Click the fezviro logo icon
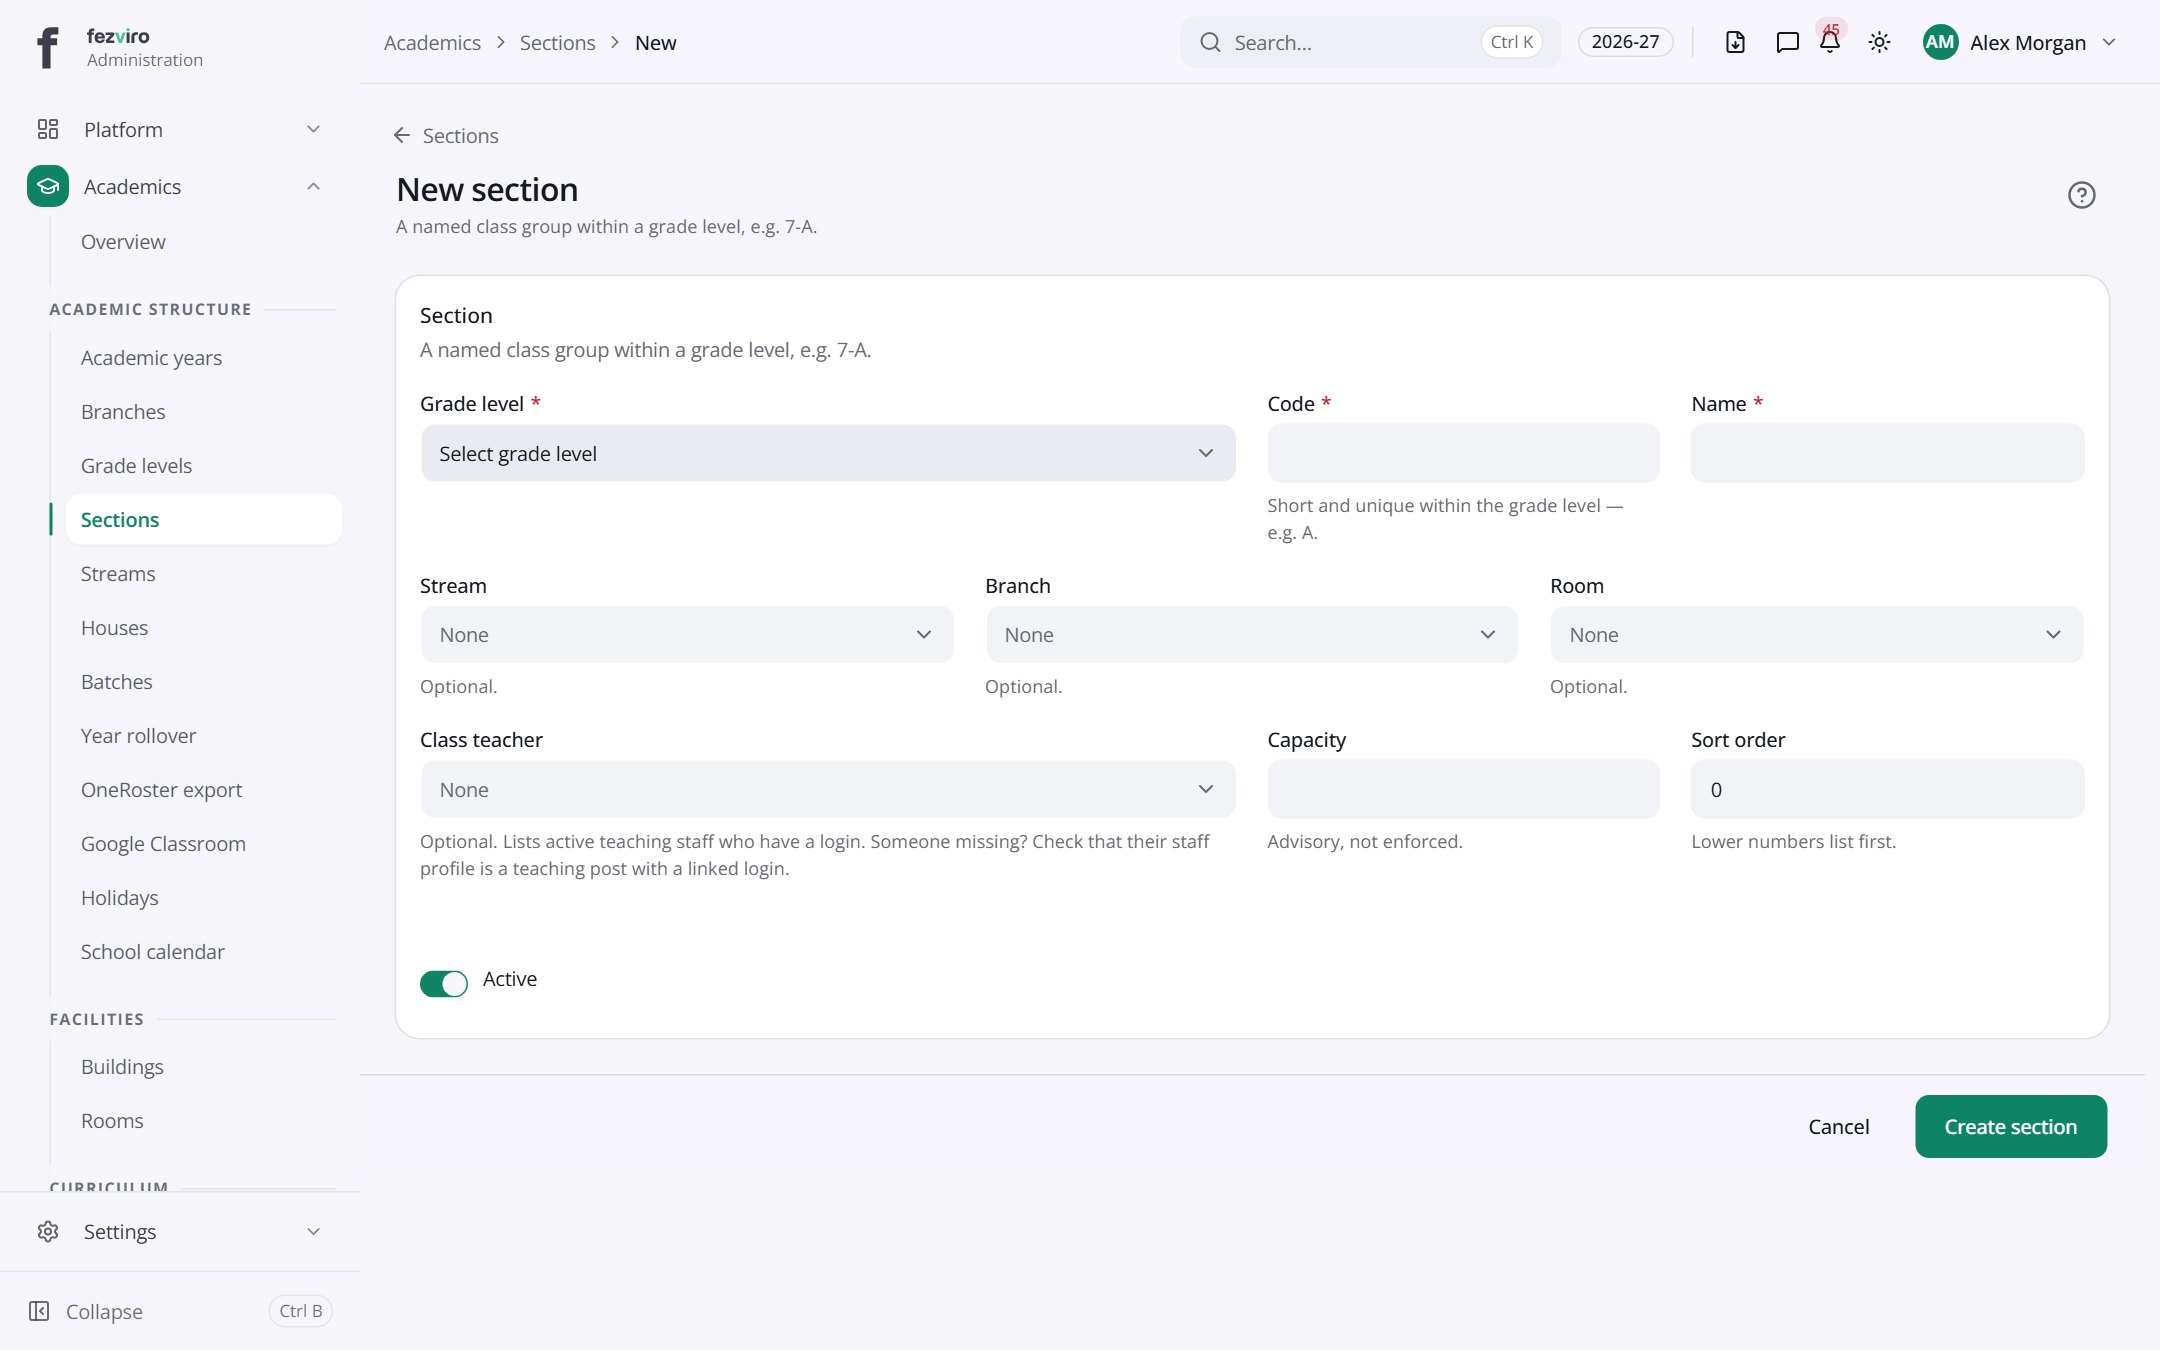 pyautogui.click(x=47, y=46)
